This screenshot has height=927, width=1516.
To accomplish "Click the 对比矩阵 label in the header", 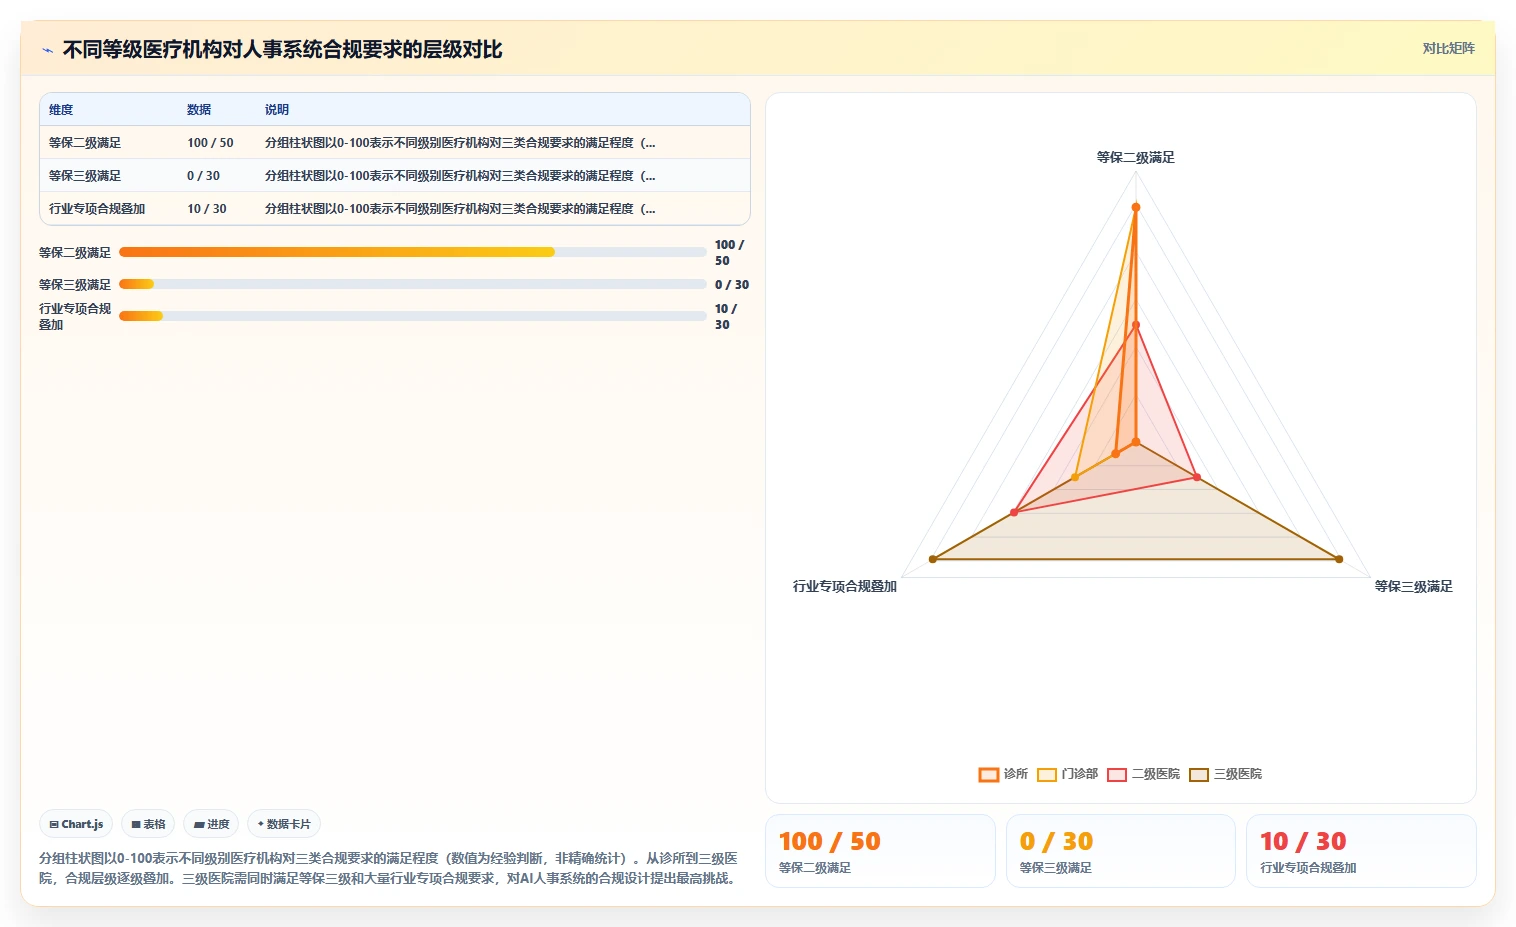I will tap(1448, 48).
